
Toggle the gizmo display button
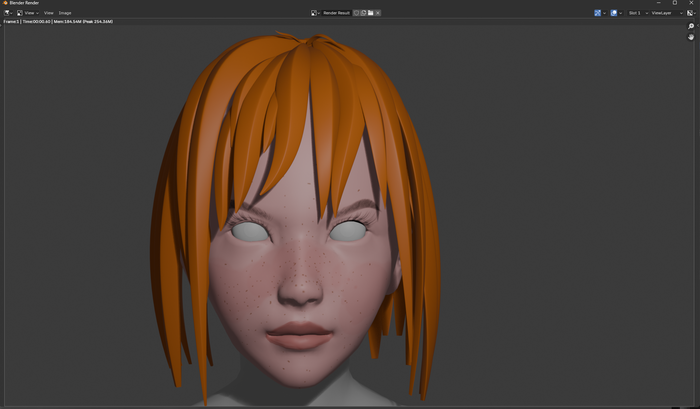click(x=598, y=13)
